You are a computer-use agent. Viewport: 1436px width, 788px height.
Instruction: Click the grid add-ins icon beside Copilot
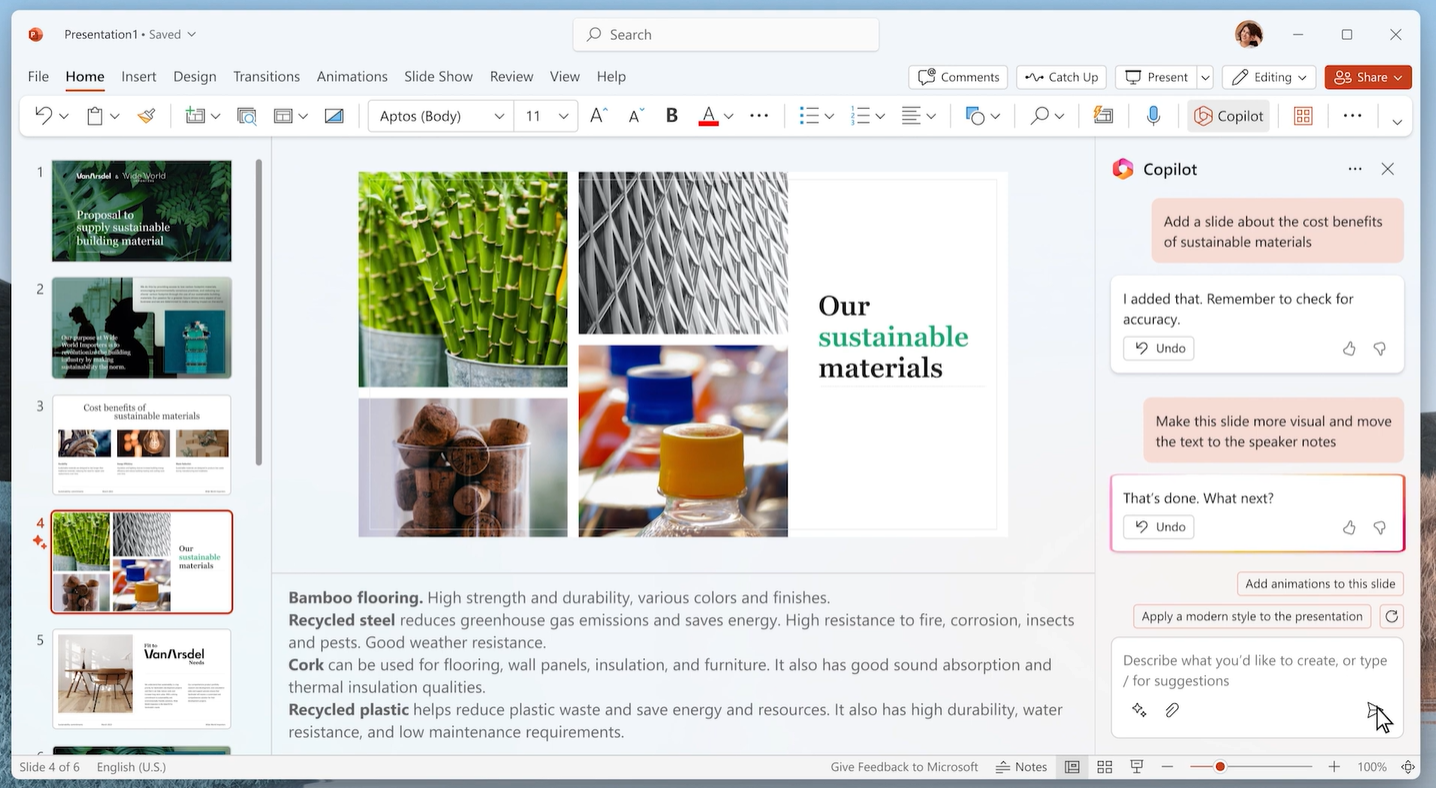click(1303, 116)
